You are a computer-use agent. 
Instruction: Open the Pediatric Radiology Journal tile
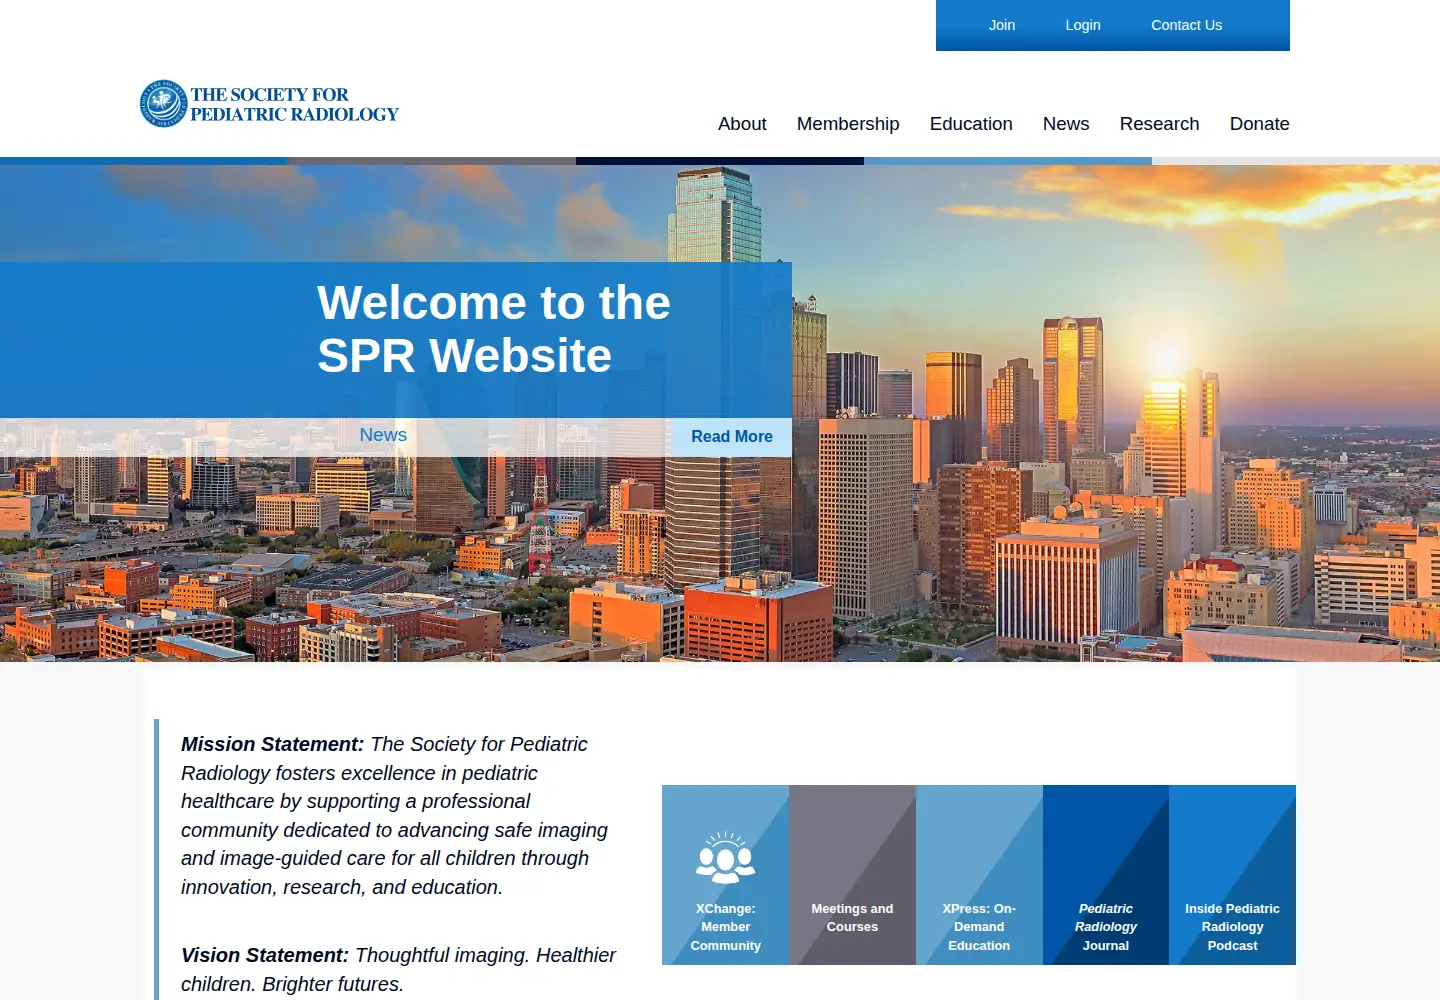coord(1106,875)
